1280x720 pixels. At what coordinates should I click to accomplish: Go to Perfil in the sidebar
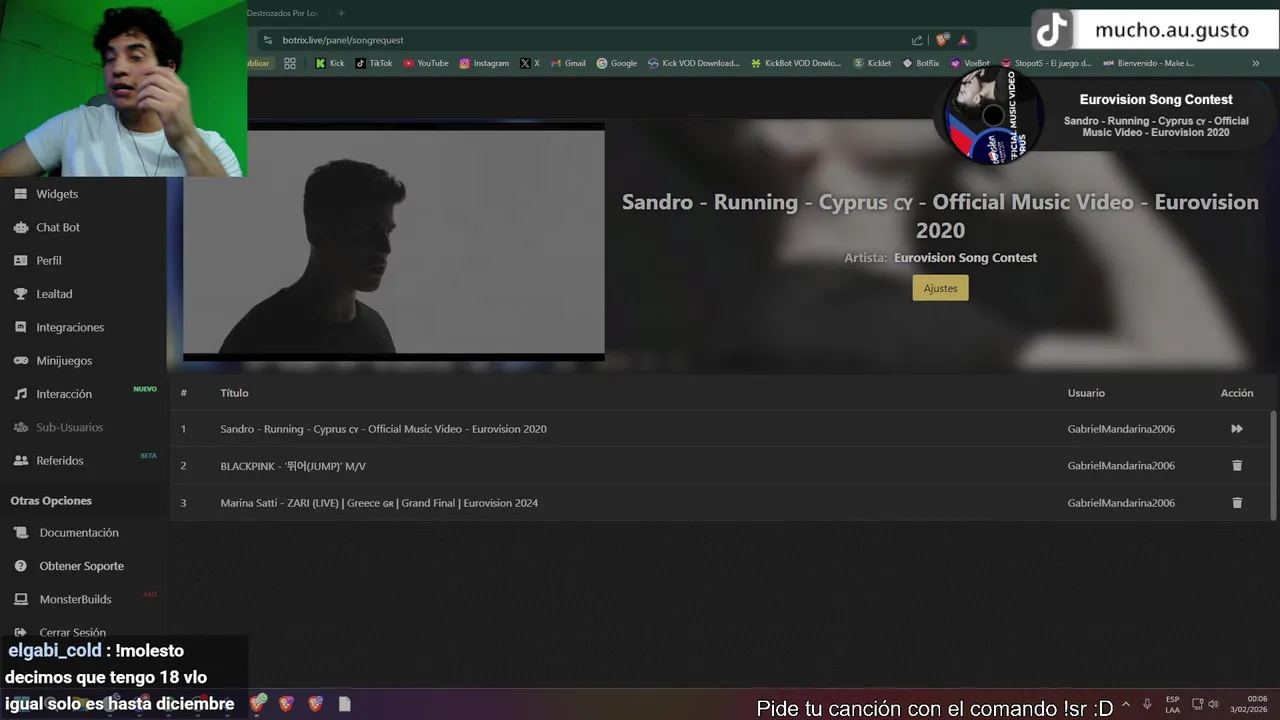[49, 260]
